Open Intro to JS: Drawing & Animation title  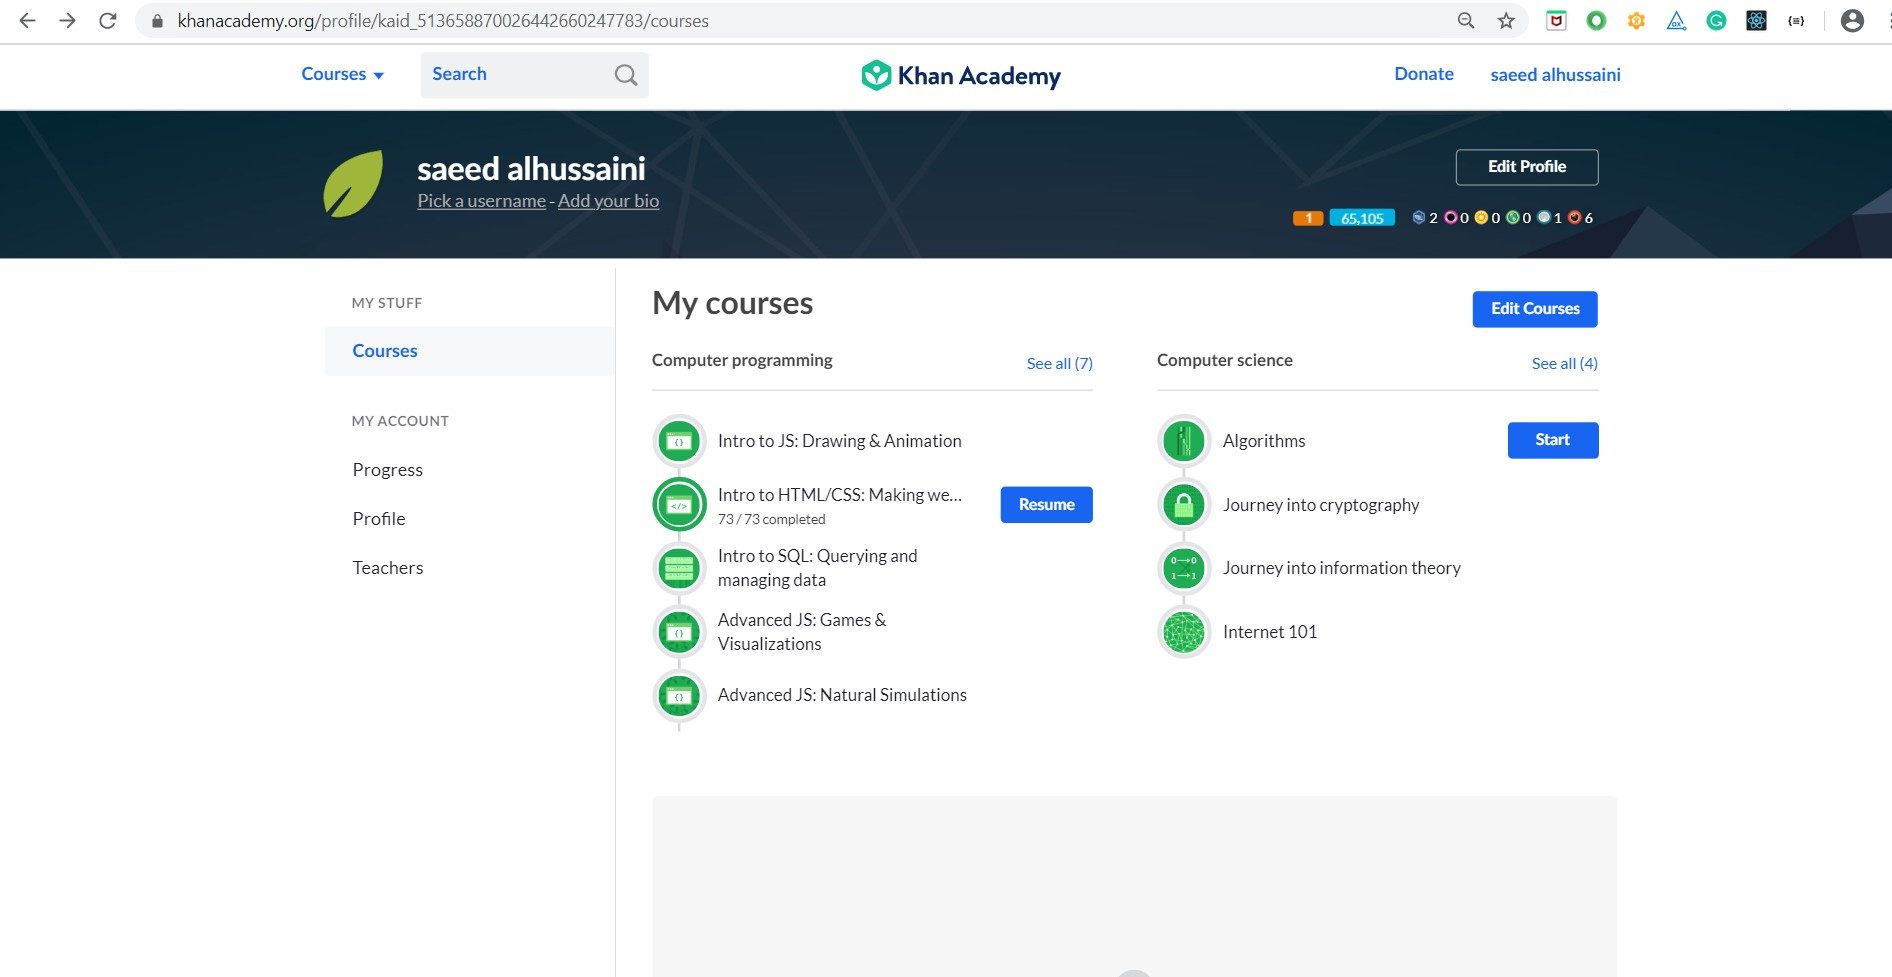(x=840, y=441)
